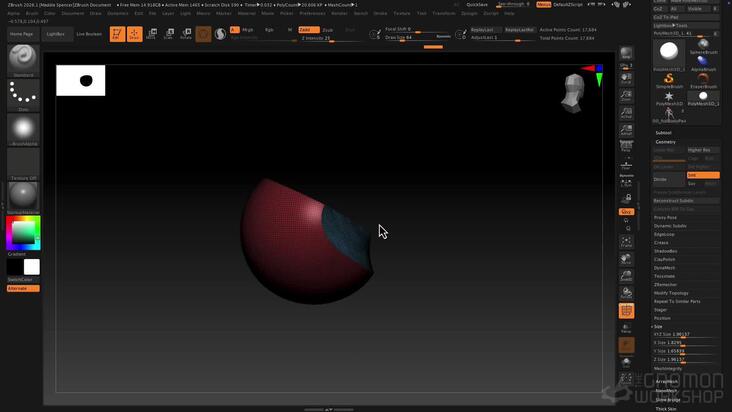
Task: Select the PolyMesh3D star tool thumbnail
Action: [x=669, y=98]
